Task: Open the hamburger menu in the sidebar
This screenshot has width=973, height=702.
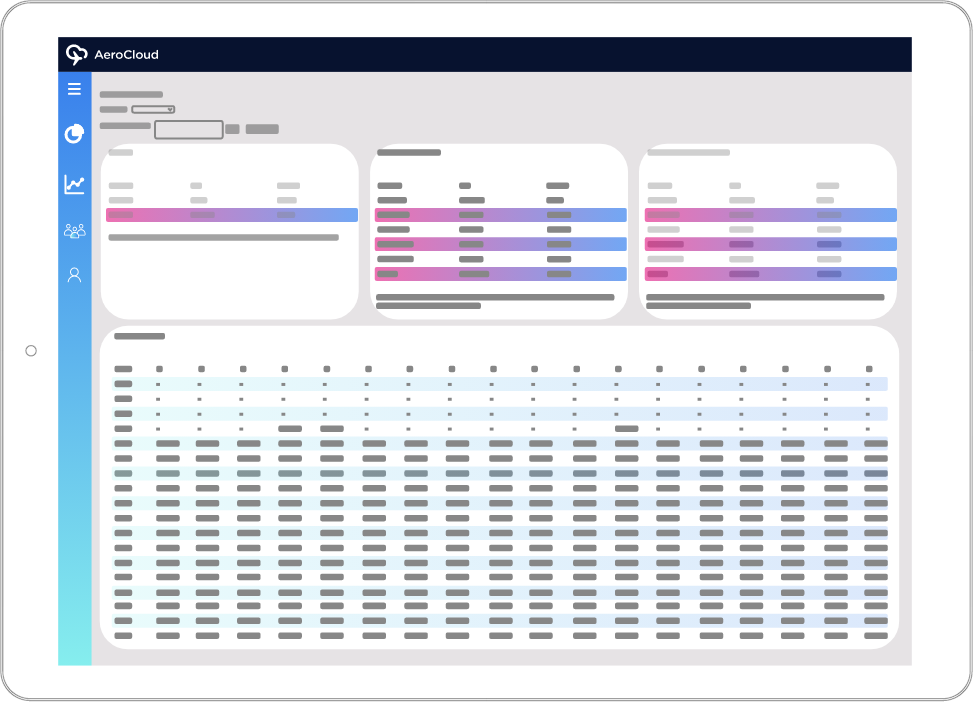Action: tap(74, 89)
